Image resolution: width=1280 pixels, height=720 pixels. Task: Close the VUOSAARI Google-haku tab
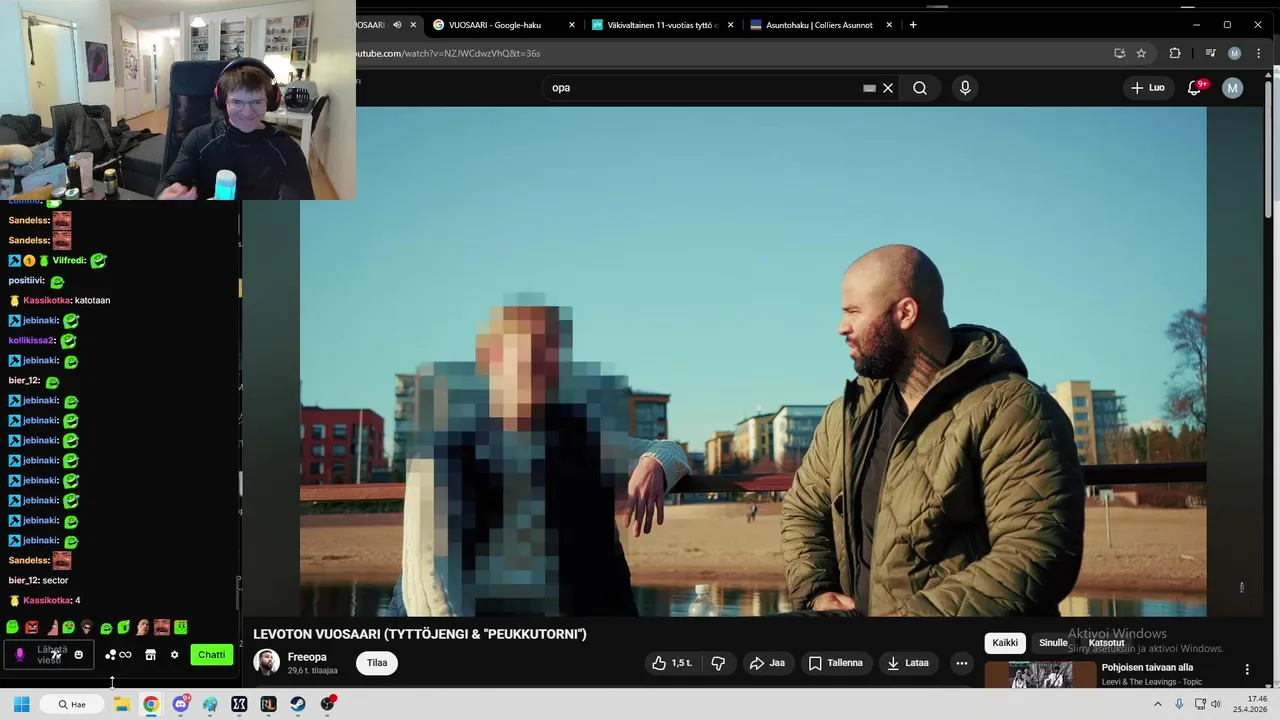pyautogui.click(x=572, y=25)
